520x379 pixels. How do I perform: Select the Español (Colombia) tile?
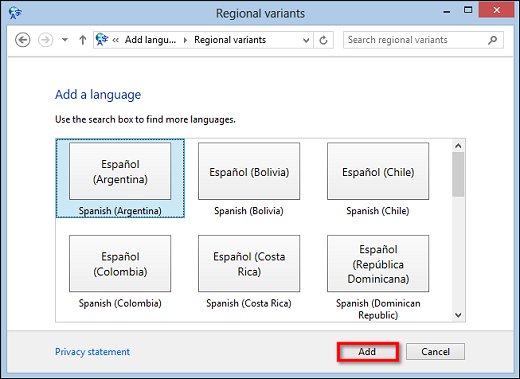tap(120, 264)
